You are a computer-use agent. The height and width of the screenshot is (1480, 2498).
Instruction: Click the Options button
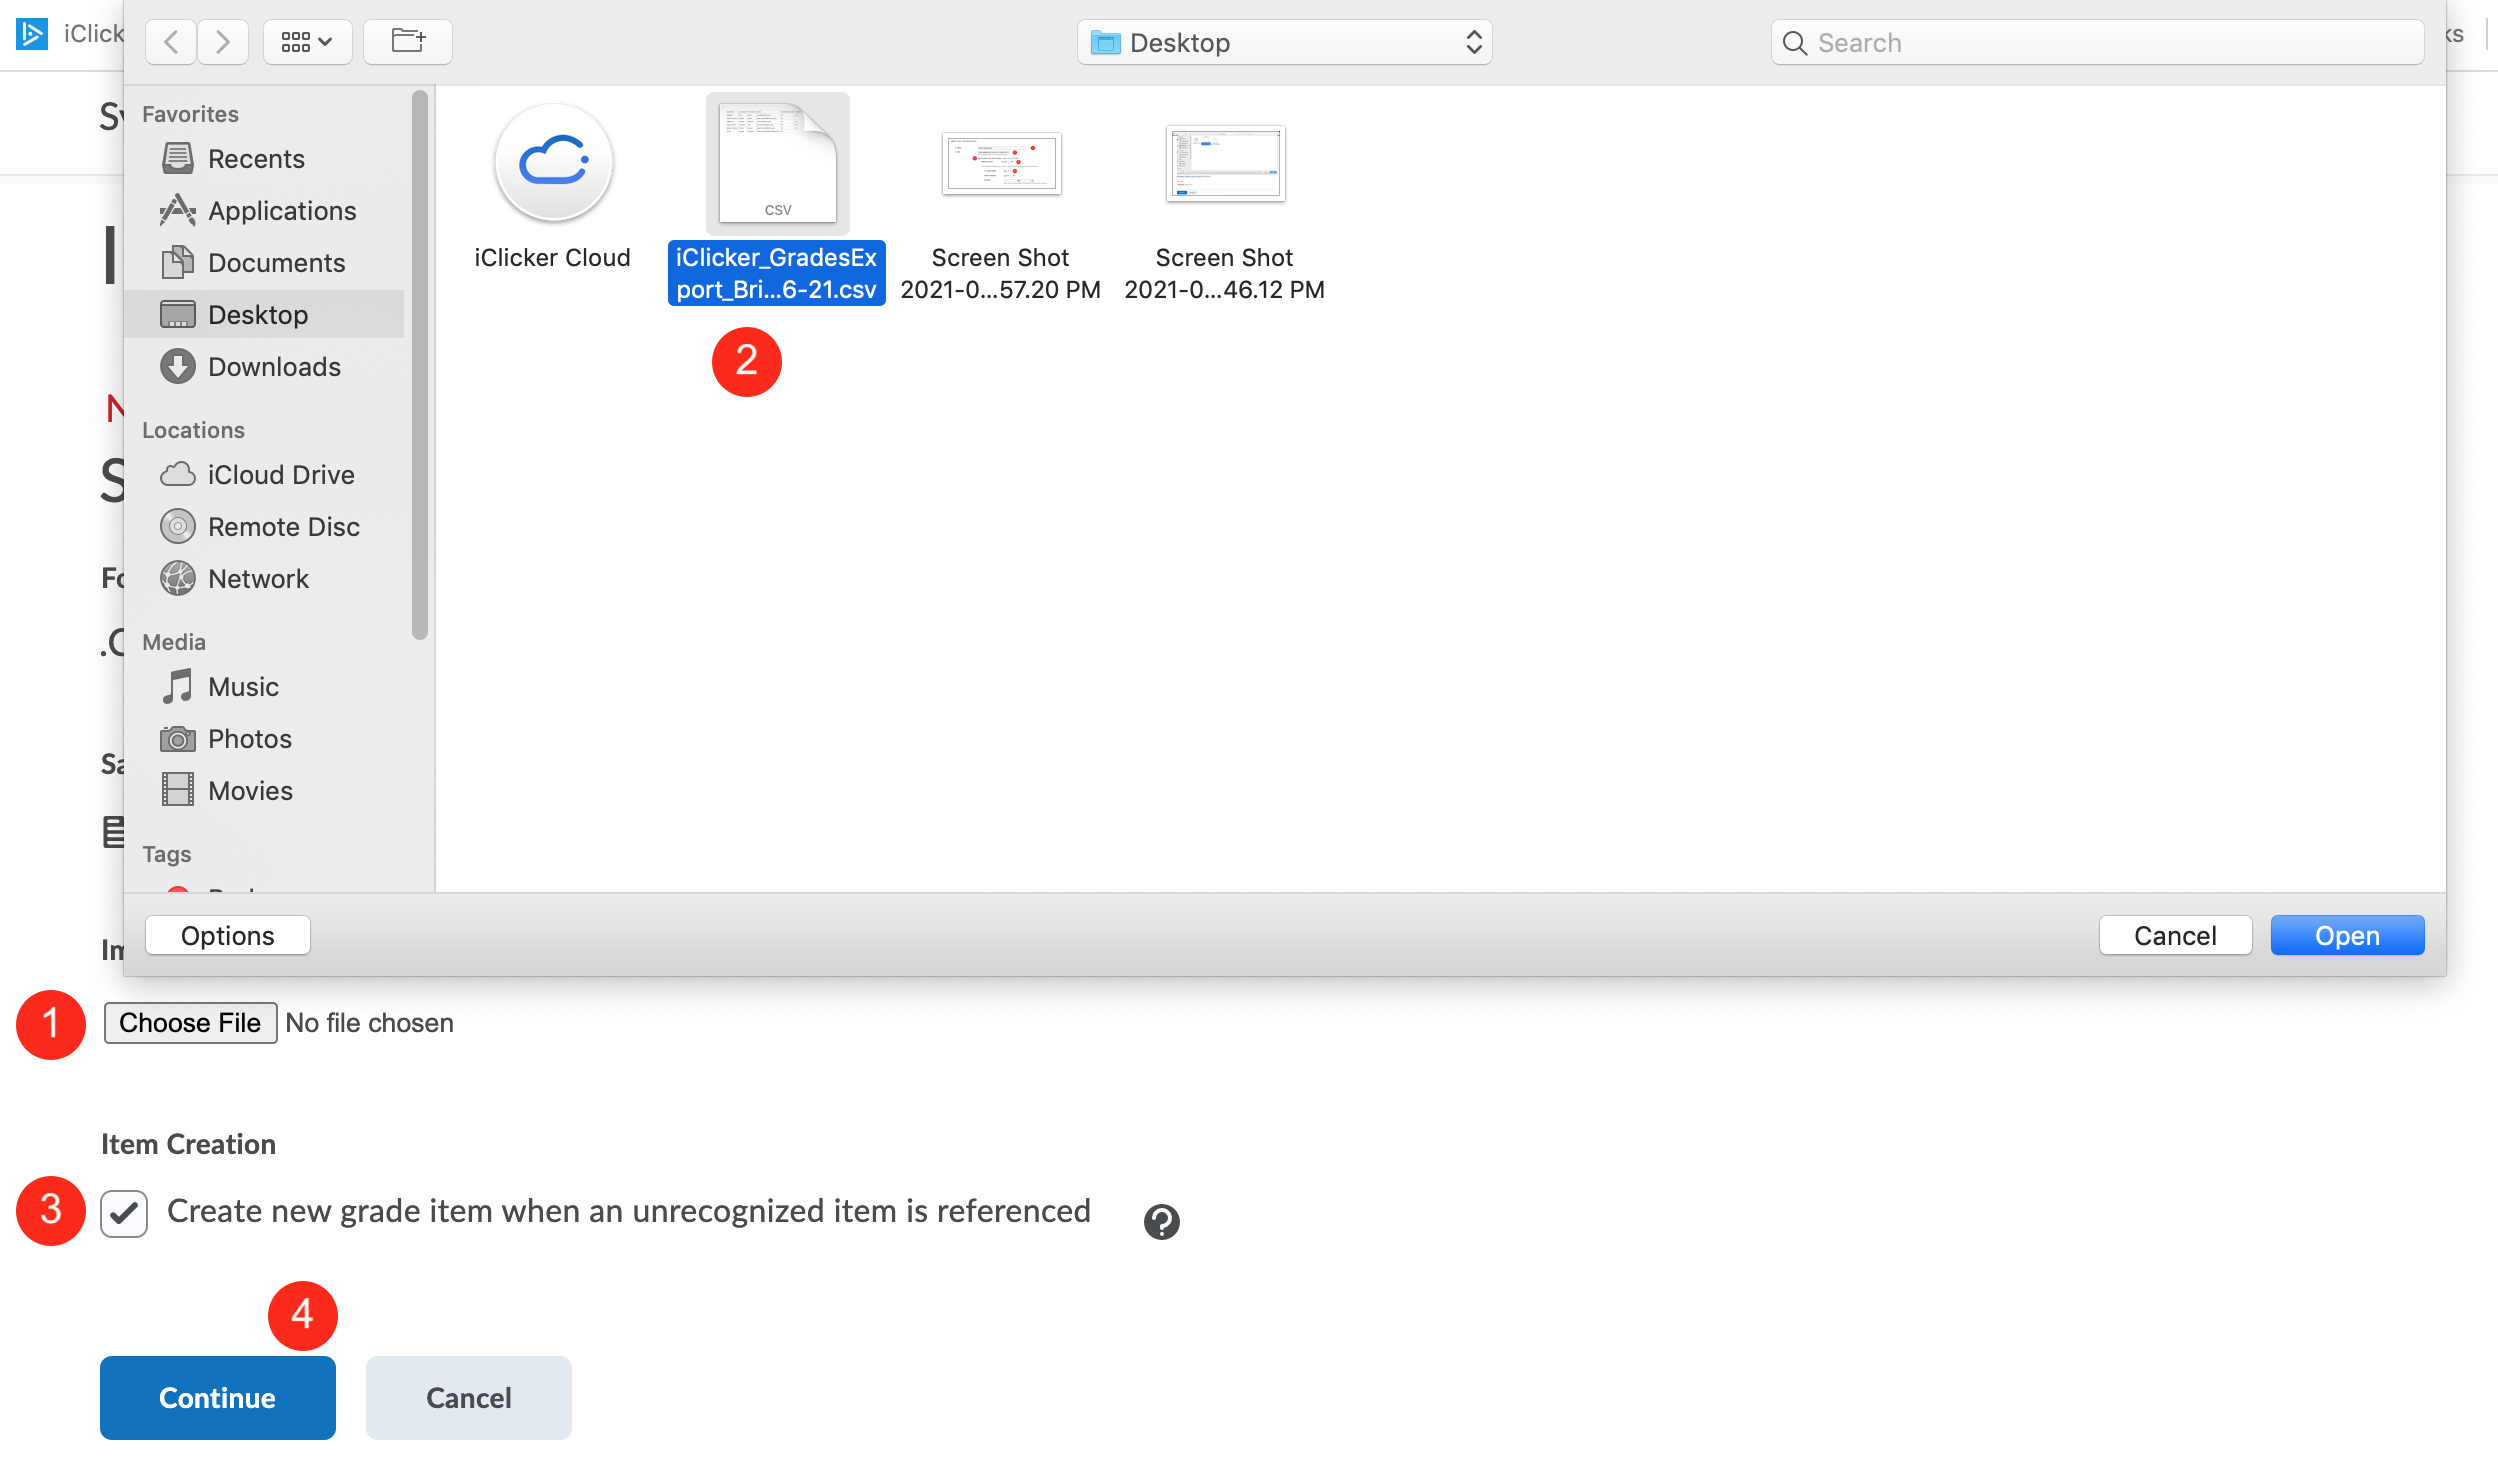(x=228, y=935)
